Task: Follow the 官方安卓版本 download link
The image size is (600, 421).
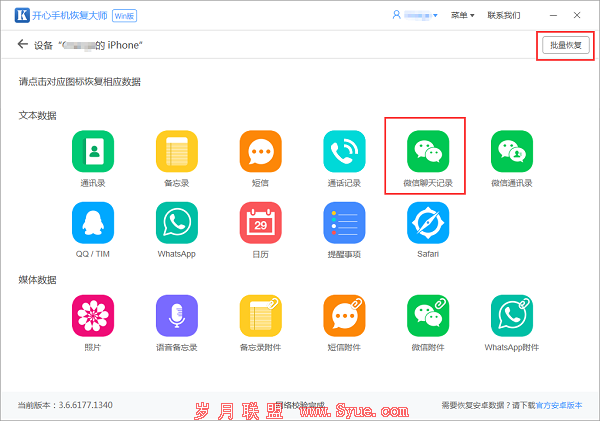Action: [559, 405]
